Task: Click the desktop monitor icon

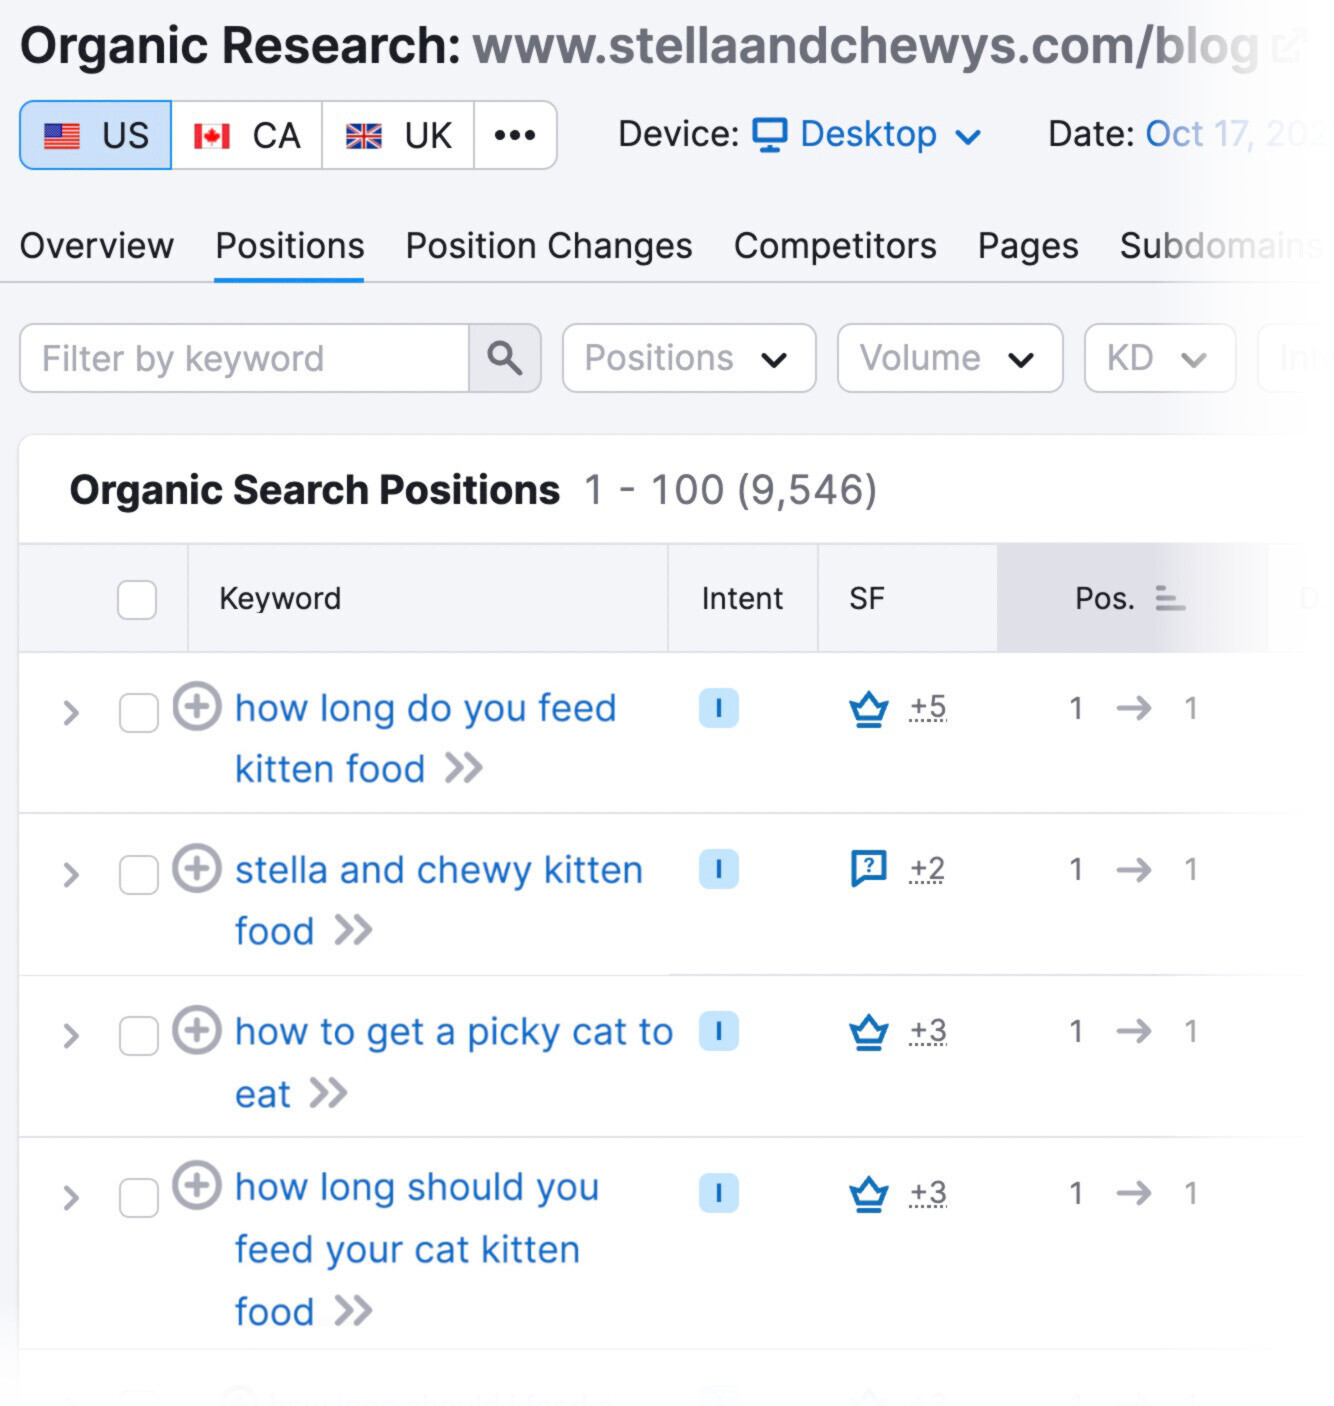Action: (770, 135)
